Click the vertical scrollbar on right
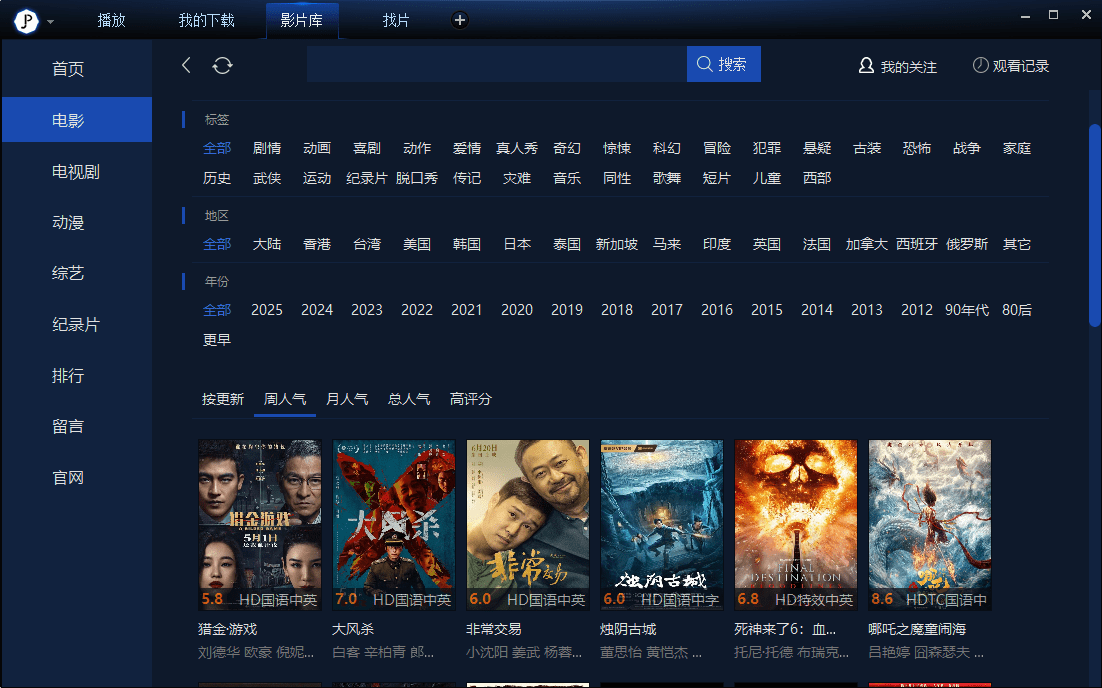 coord(1094,225)
